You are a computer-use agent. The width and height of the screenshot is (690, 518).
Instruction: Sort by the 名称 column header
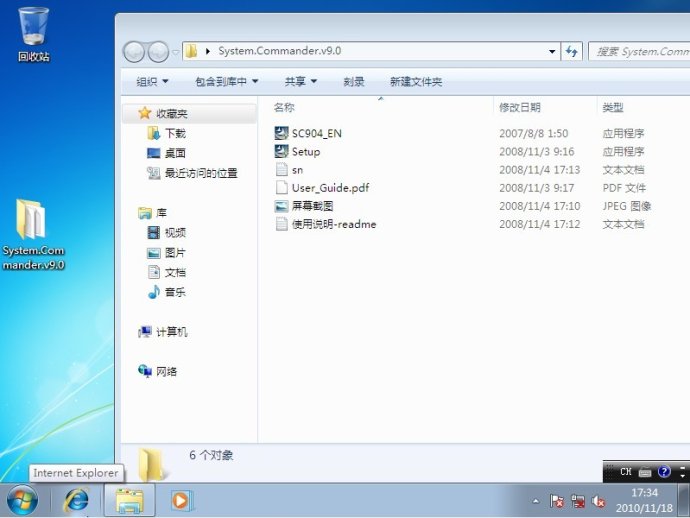pos(284,107)
